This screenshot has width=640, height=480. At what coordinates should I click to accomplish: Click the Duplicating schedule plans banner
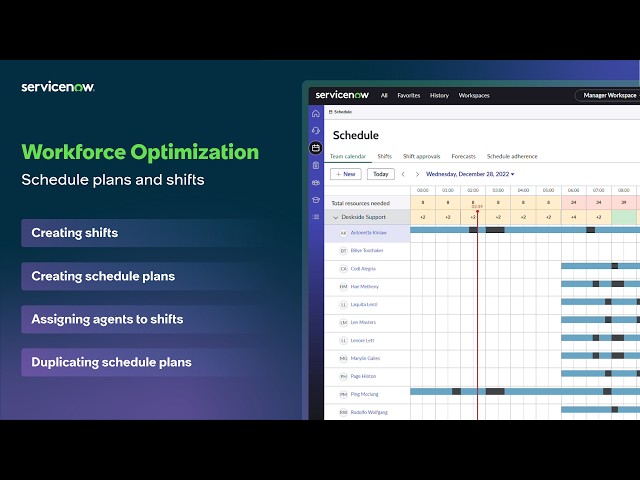point(143,362)
